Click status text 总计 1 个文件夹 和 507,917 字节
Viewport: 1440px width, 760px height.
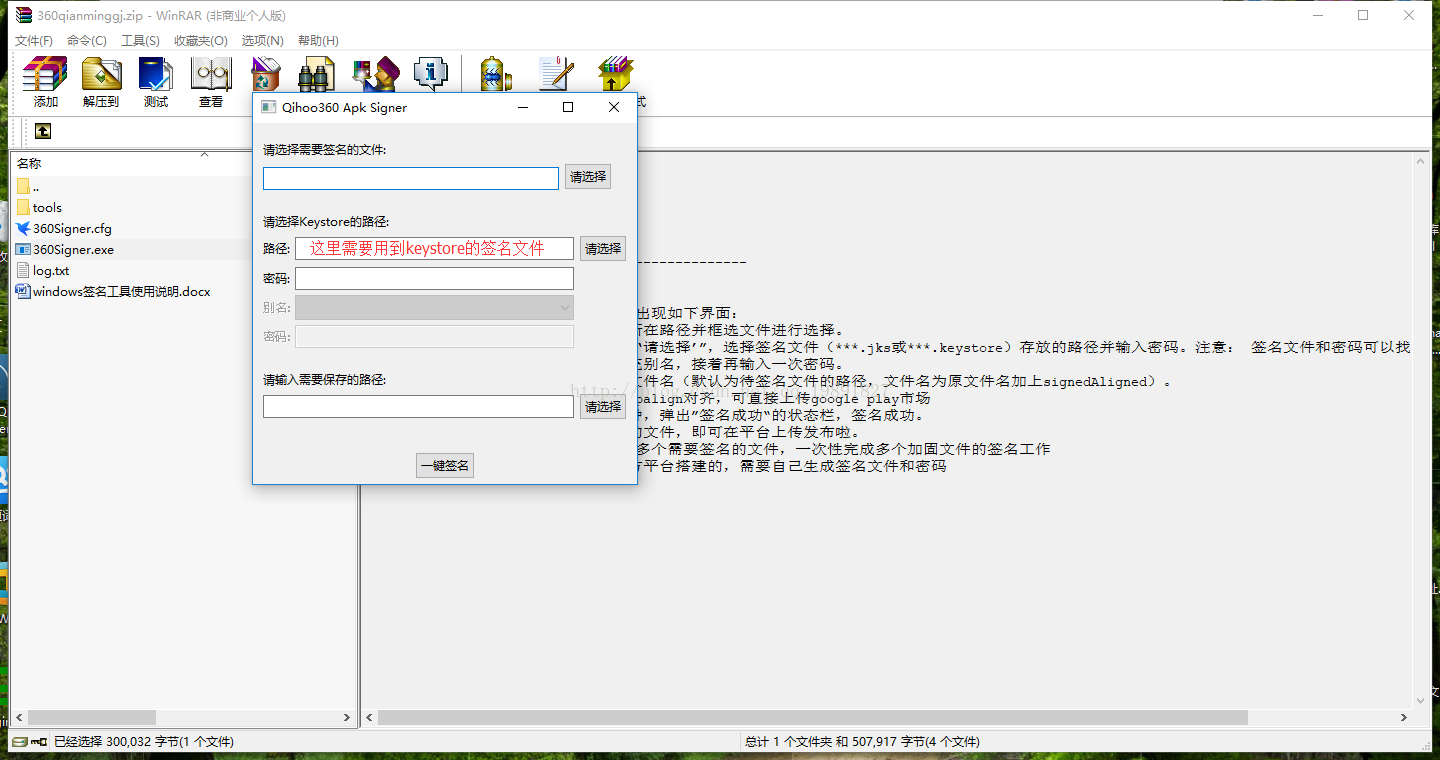coord(863,742)
